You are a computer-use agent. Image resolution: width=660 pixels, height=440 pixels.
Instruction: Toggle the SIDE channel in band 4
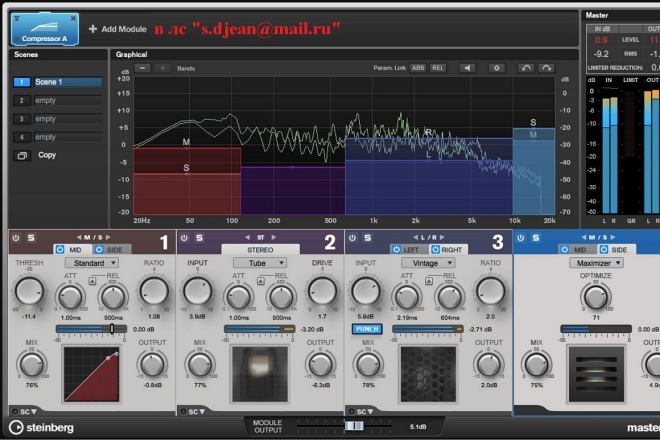coord(604,250)
